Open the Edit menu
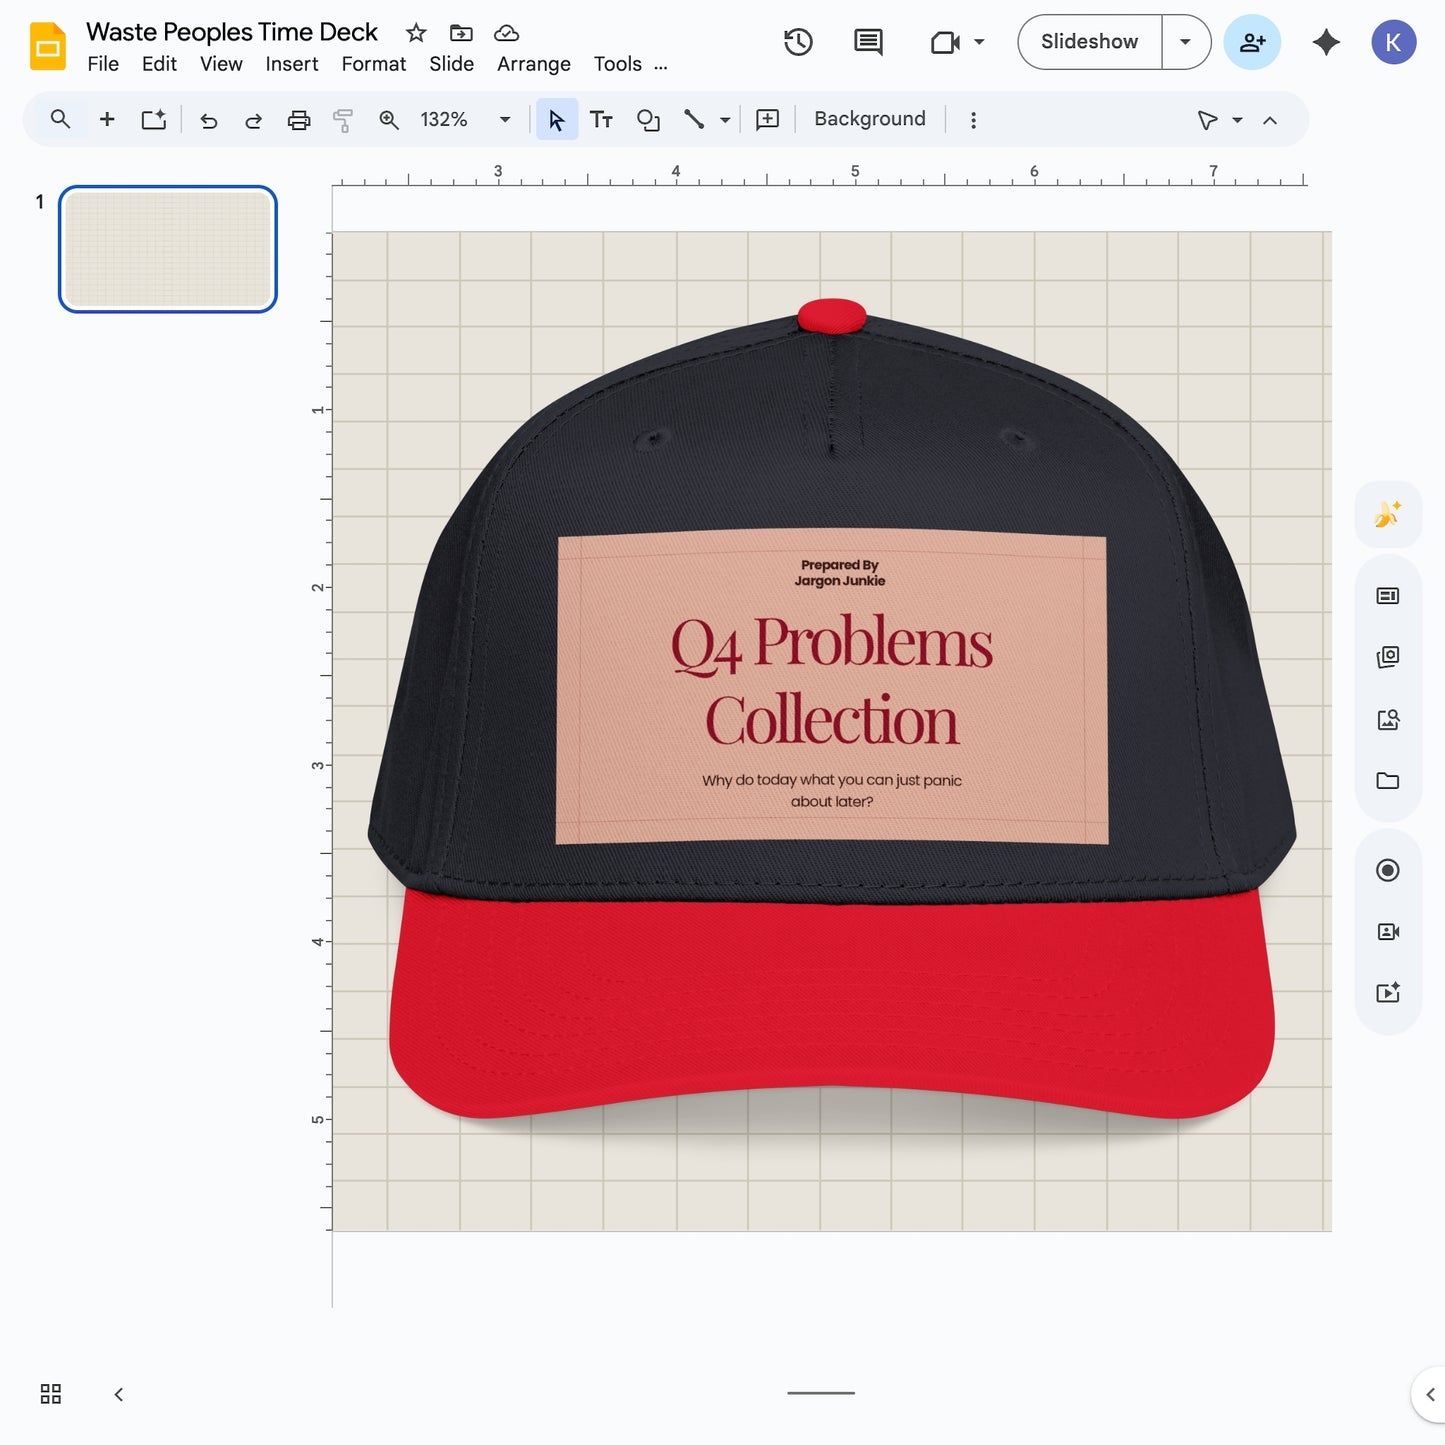 tap(159, 64)
